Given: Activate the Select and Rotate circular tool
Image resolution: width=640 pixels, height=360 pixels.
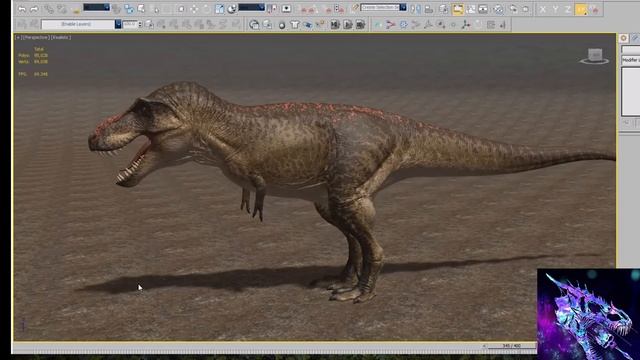Looking at the screenshot, I should 207,9.
